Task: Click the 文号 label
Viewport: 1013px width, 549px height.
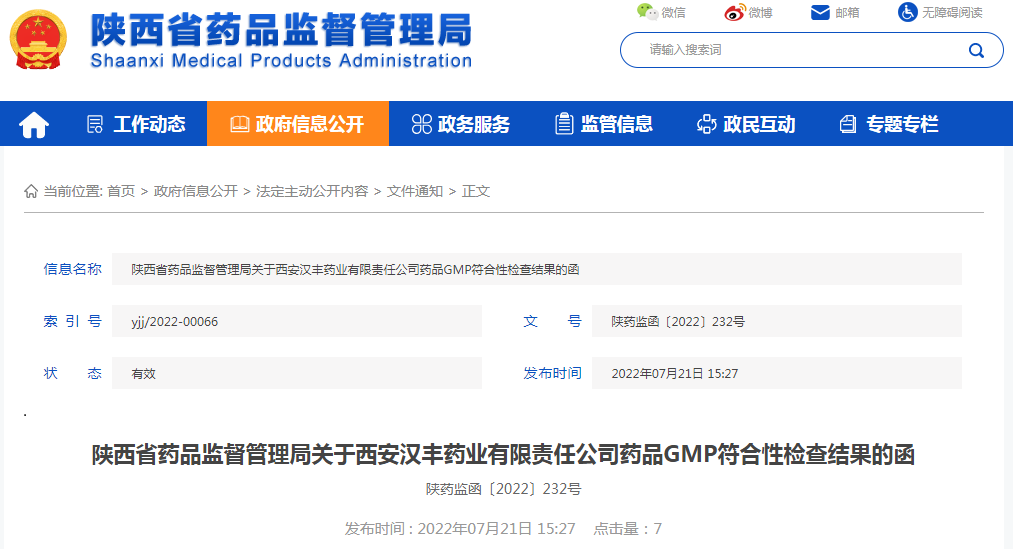Action: pos(552,321)
